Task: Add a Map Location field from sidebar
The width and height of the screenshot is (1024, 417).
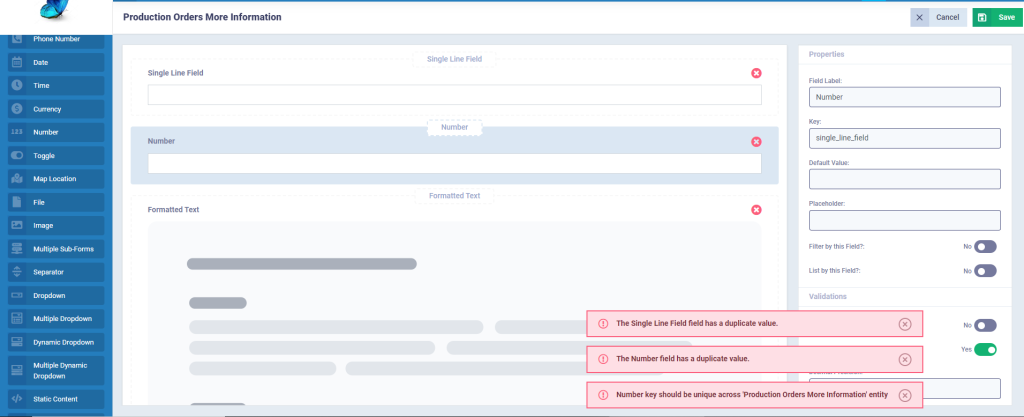Action: pos(56,179)
